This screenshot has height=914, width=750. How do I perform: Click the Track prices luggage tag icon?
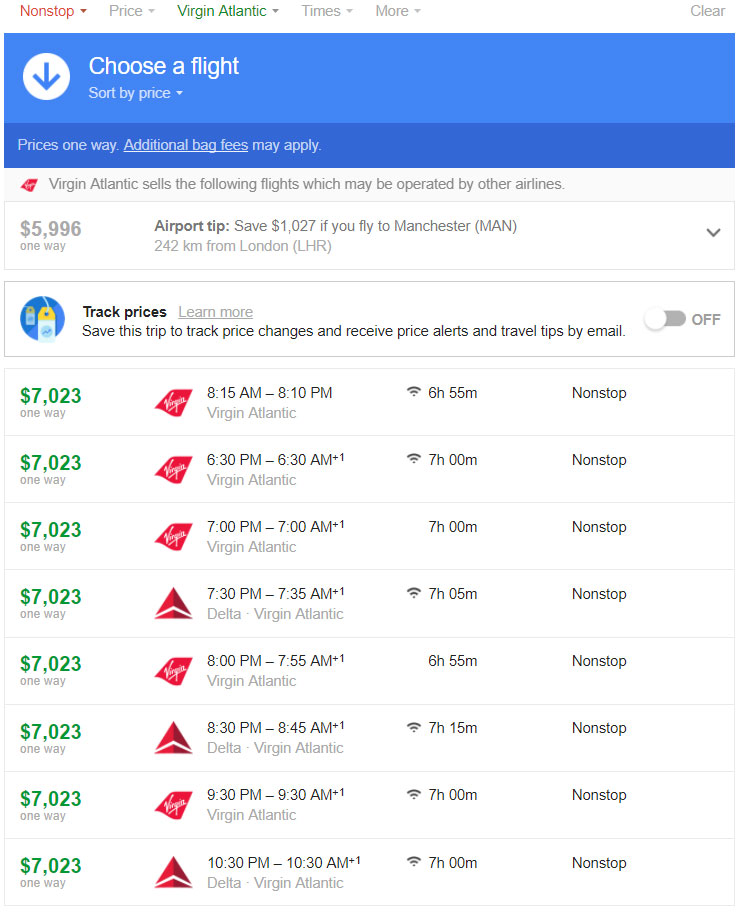pyautogui.click(x=43, y=319)
